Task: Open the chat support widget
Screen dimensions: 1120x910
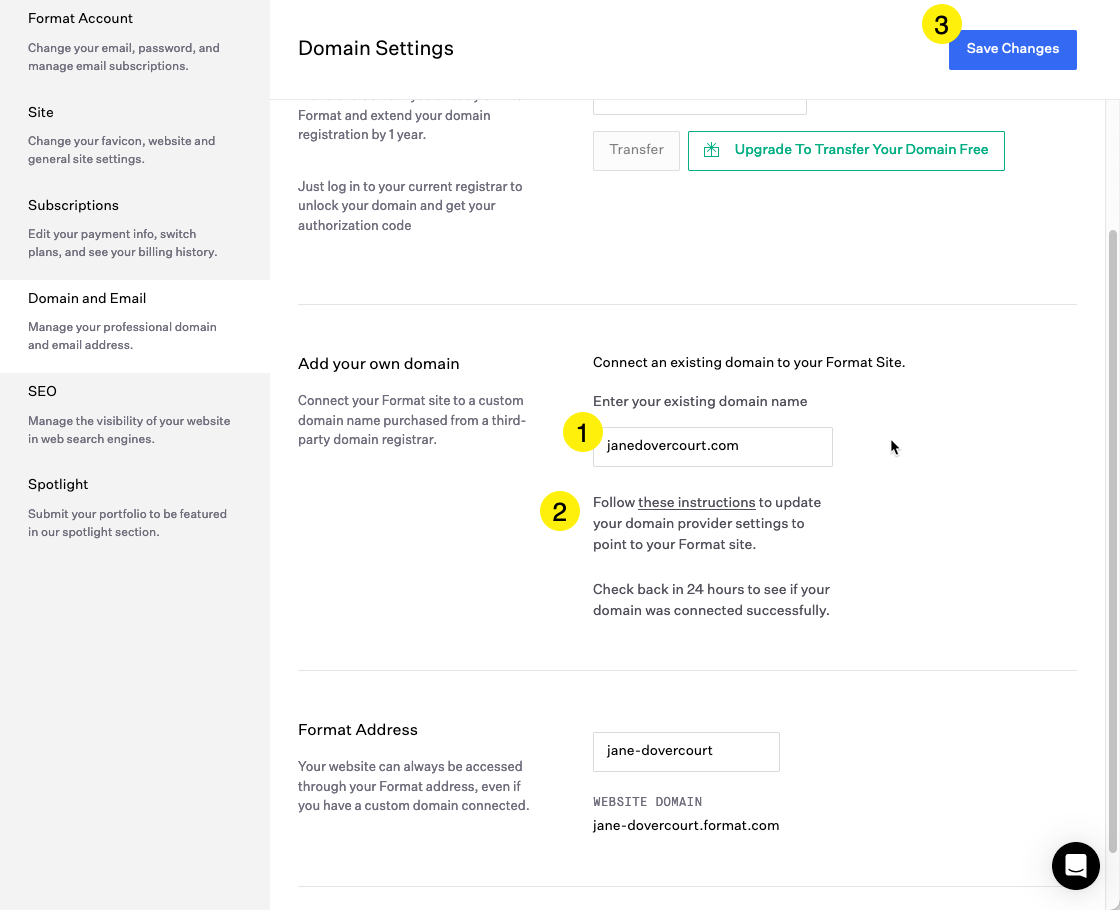Action: tap(1075, 865)
